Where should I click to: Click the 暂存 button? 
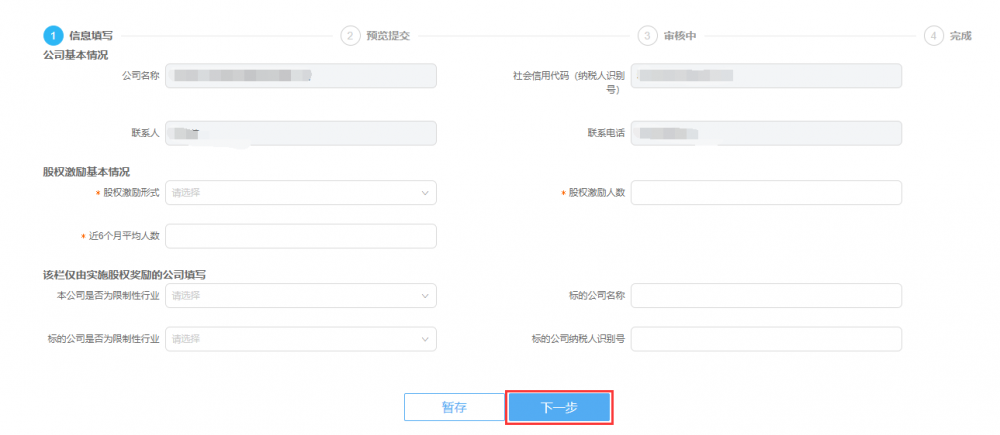(x=454, y=407)
